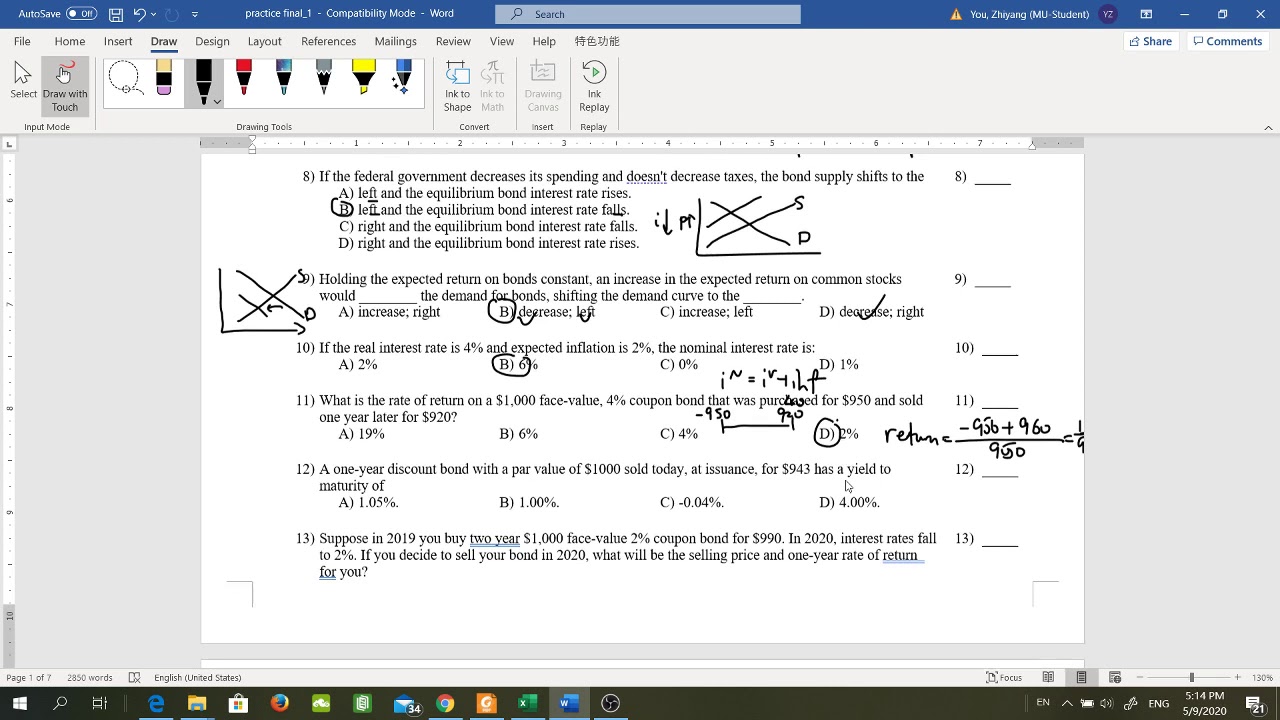This screenshot has width=1280, height=720.
Task: Collapse the ribbon with chevron
Action: pyautogui.click(x=1268, y=128)
